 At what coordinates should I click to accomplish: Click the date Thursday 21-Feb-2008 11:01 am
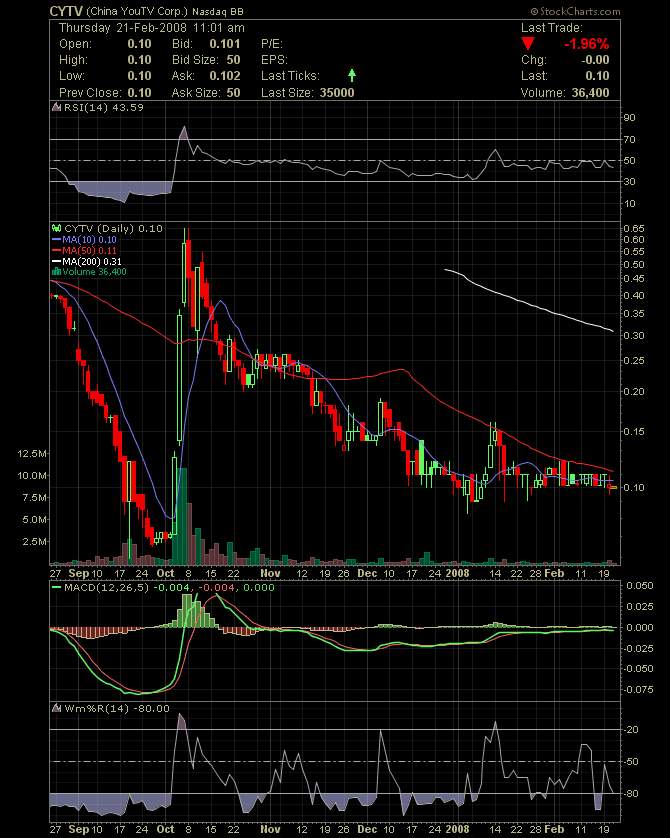[x=152, y=28]
